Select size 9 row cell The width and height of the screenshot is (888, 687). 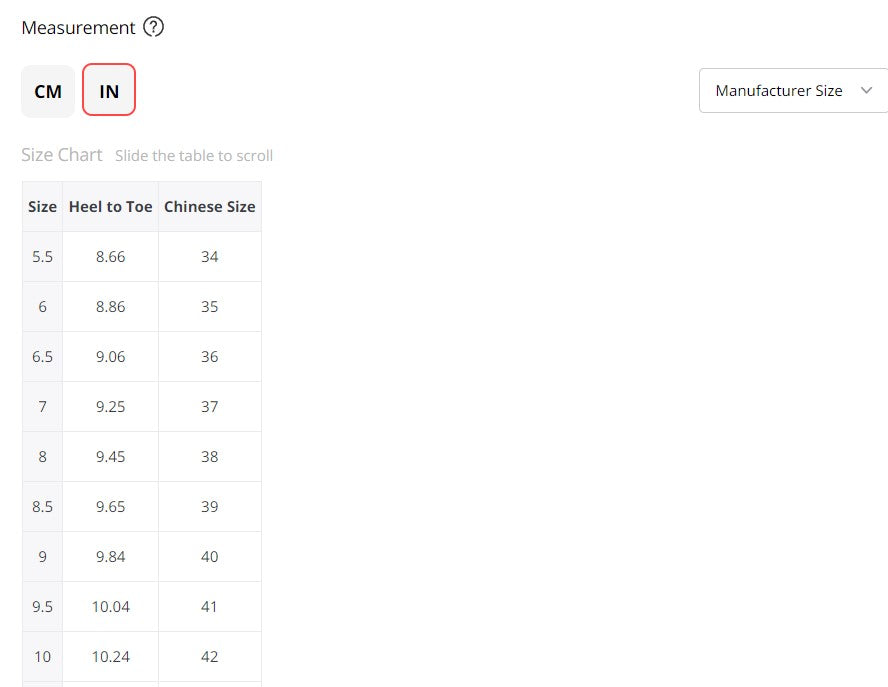[42, 557]
